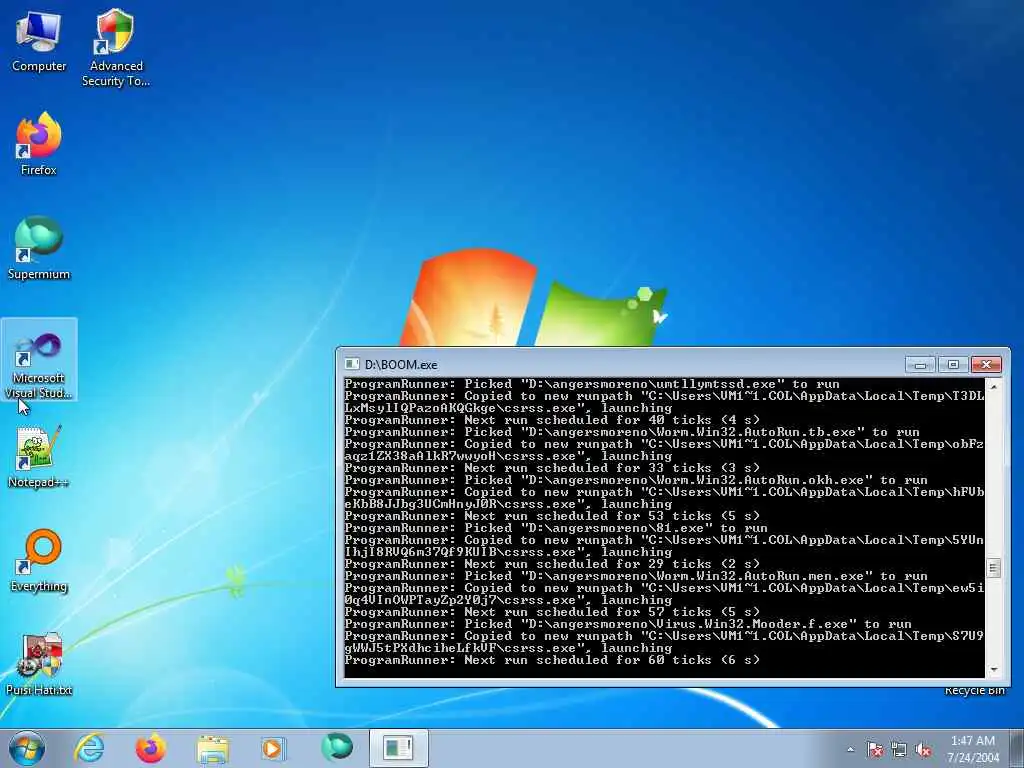Launch Firefox from the taskbar
1024x768 pixels.
coord(150,748)
